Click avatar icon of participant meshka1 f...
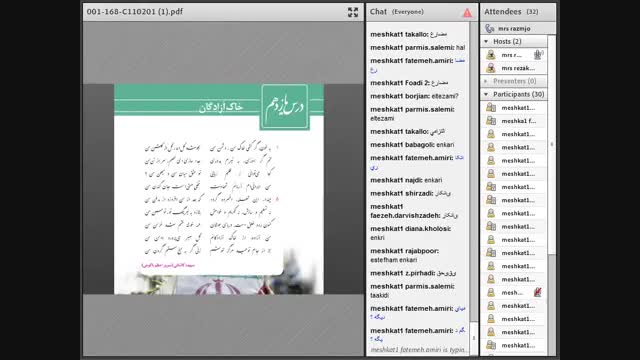 [x=491, y=121]
